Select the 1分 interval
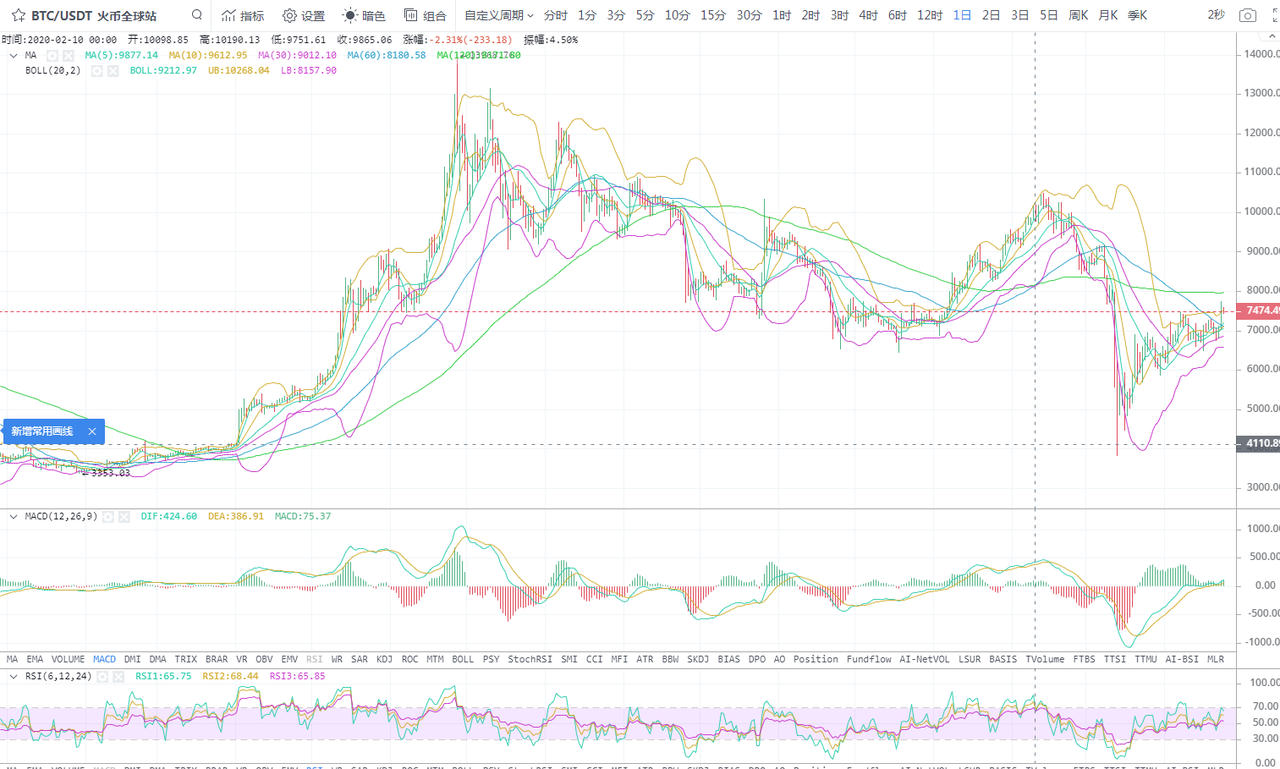 coord(587,16)
